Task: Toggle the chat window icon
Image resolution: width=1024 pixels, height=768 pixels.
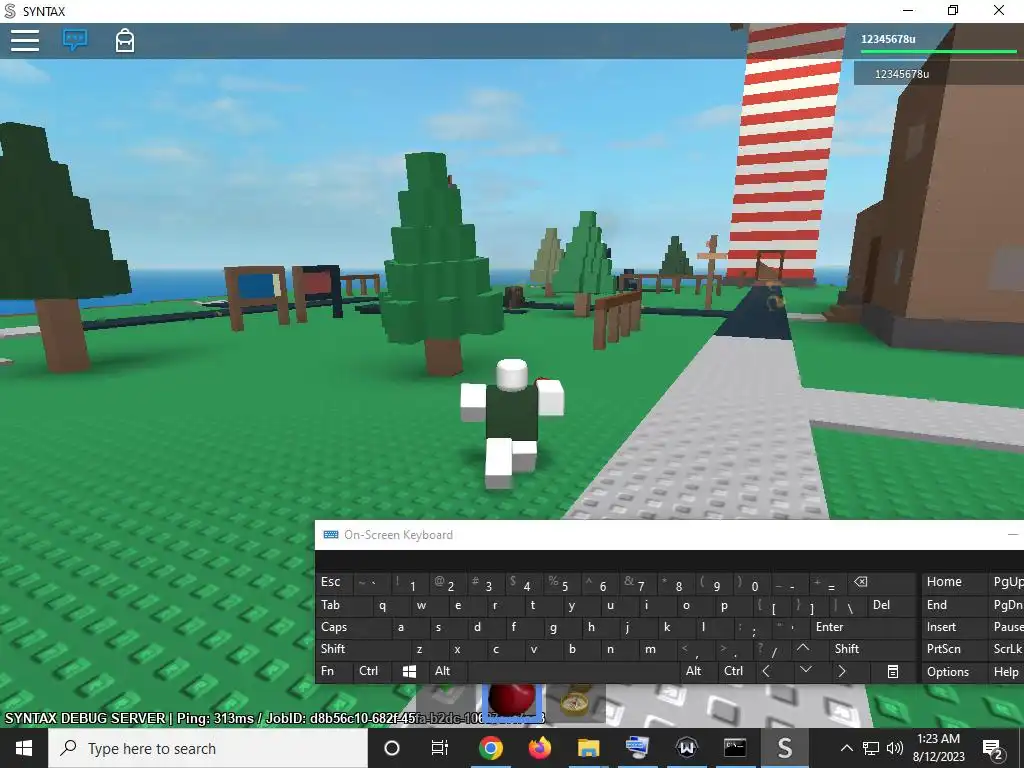Action: click(75, 40)
